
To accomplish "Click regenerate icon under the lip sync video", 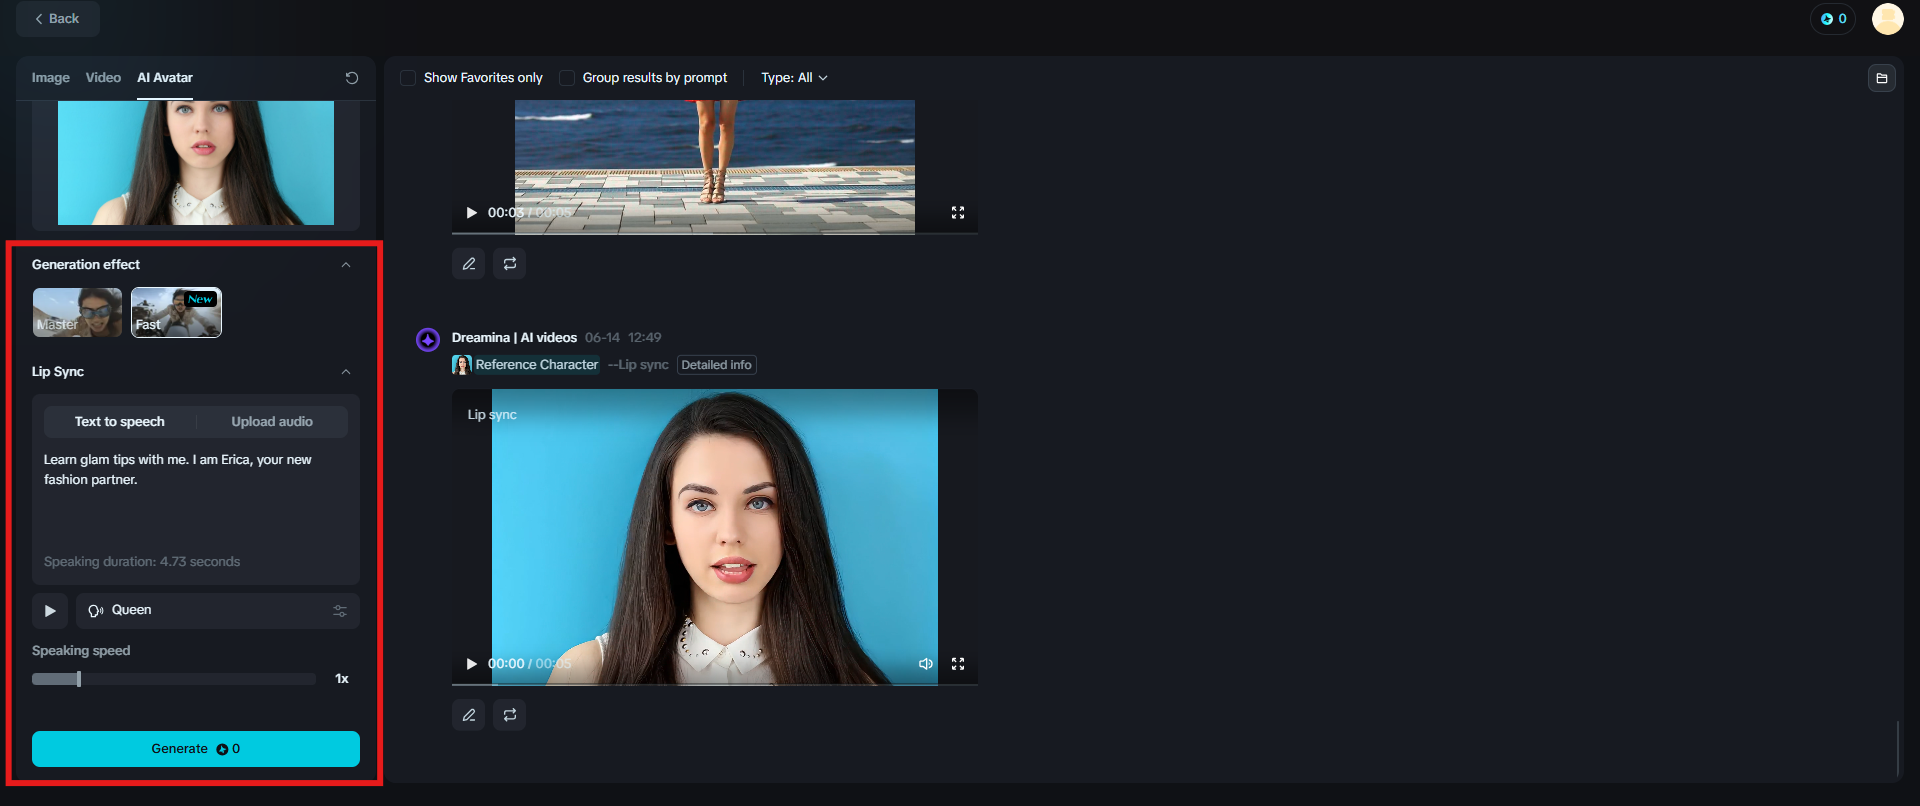I will click(x=510, y=715).
